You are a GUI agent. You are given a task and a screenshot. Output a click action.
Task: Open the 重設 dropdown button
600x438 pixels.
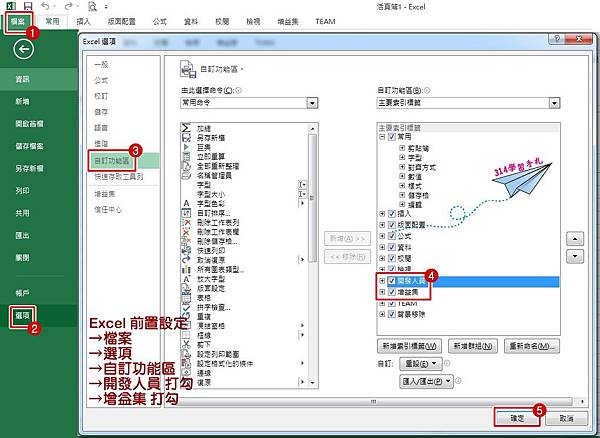click(x=421, y=364)
